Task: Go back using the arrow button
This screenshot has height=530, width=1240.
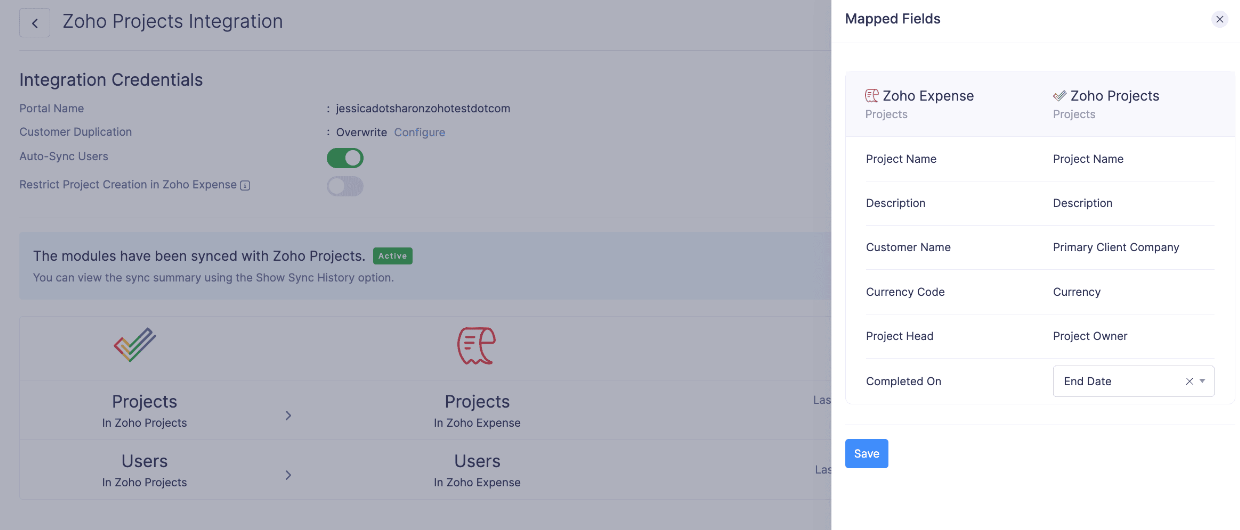Action: coord(35,22)
